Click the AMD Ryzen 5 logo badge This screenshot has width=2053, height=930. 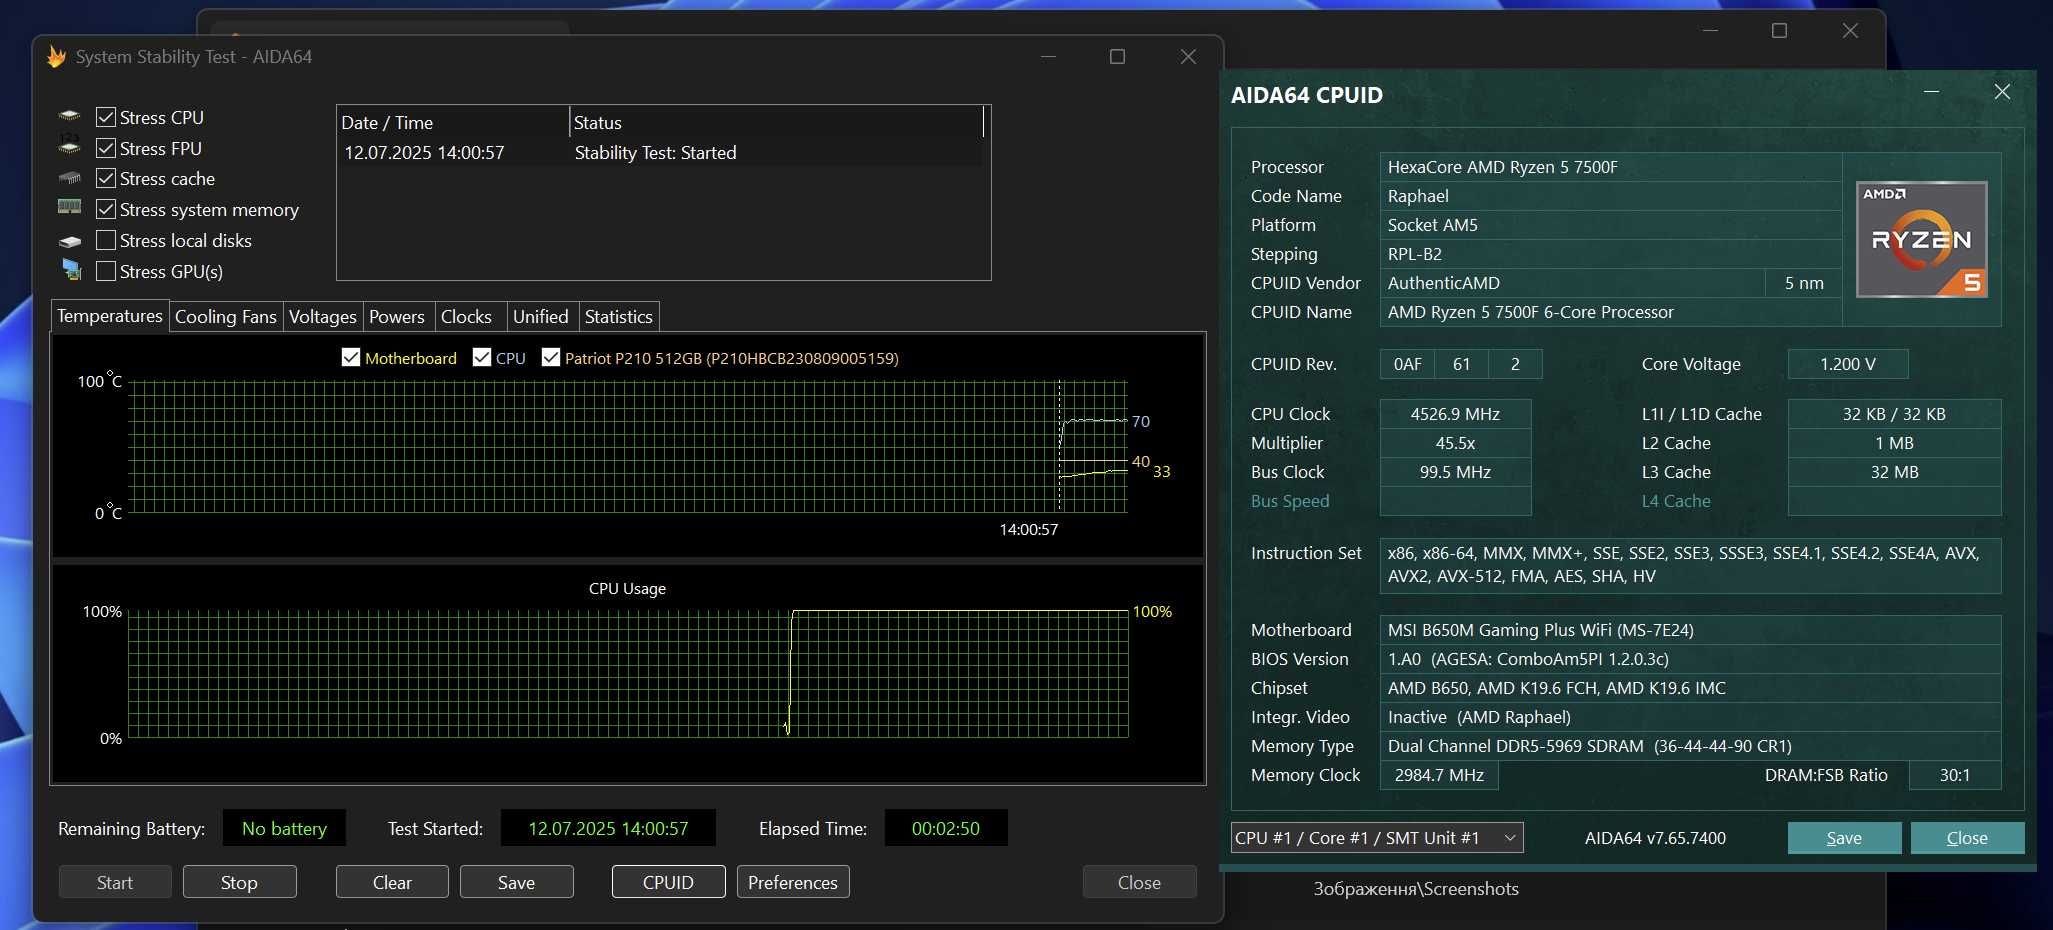pyautogui.click(x=1921, y=240)
